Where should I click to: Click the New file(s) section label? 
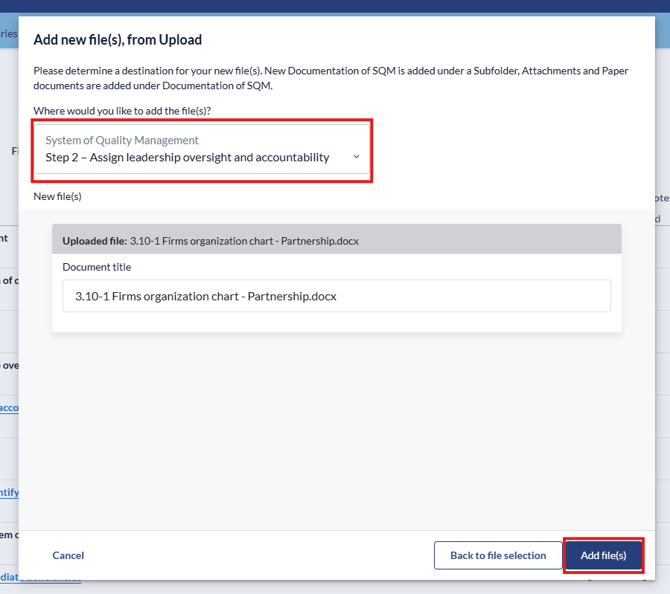57,196
